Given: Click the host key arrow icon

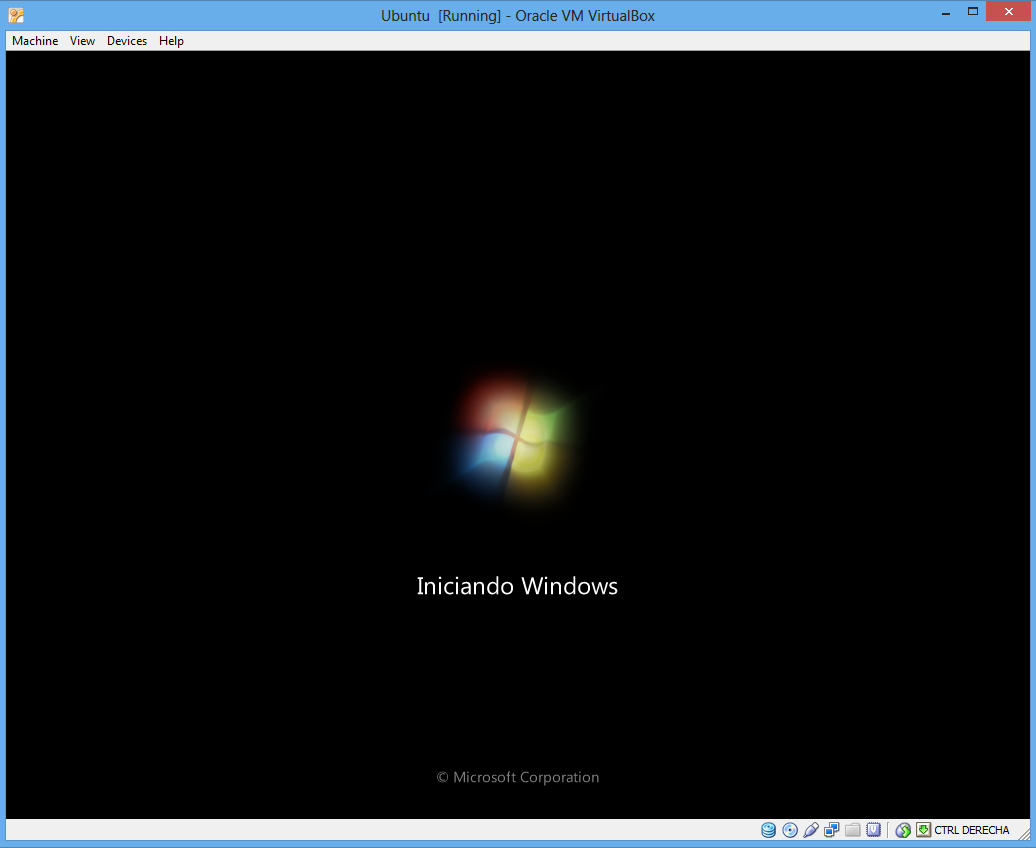Looking at the screenshot, I should pyautogui.click(x=924, y=830).
